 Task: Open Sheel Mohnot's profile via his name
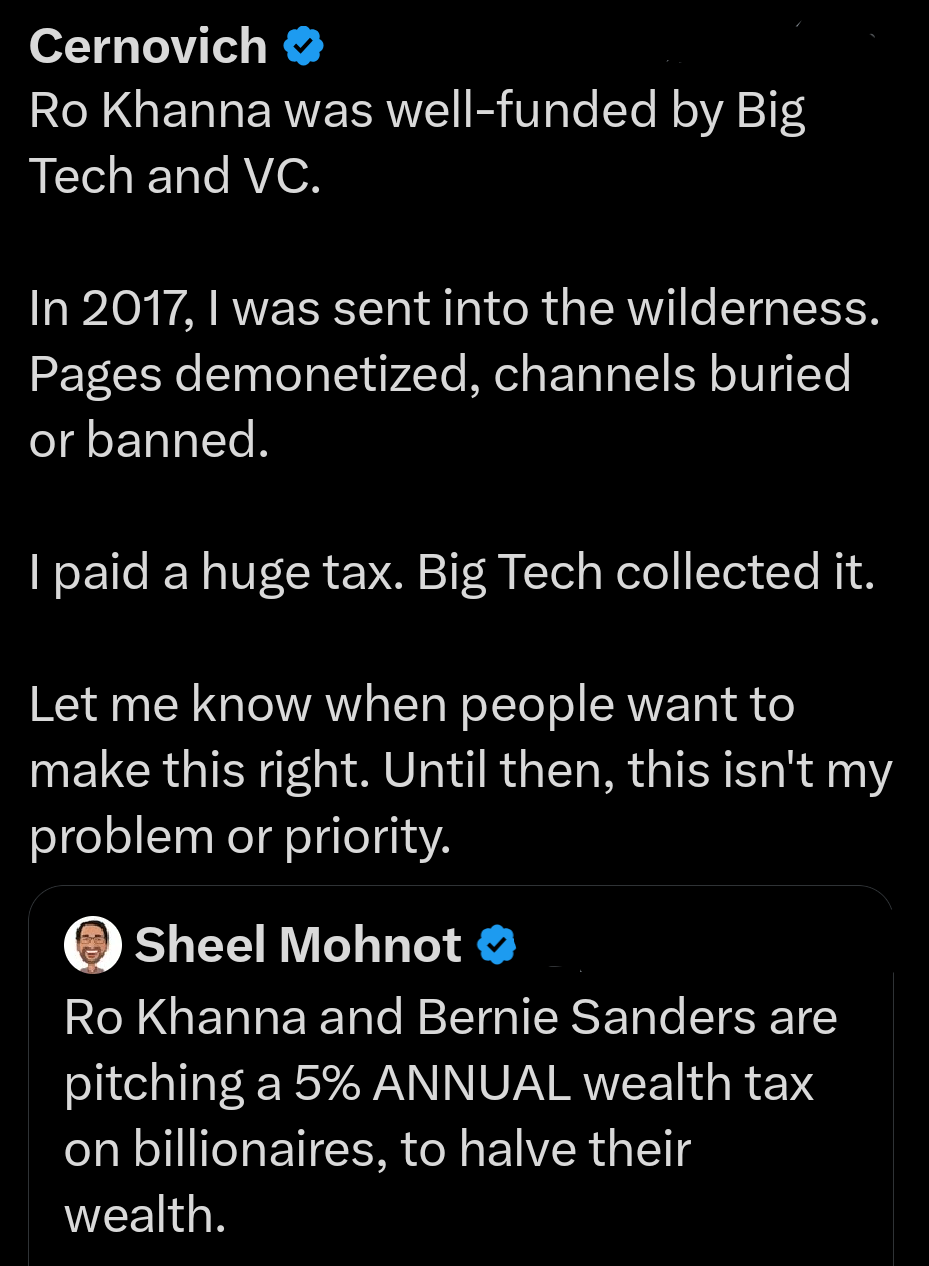(x=297, y=944)
